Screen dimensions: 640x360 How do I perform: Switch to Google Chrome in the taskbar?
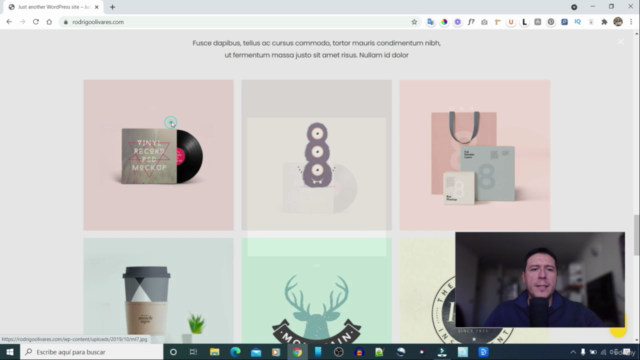click(x=297, y=352)
